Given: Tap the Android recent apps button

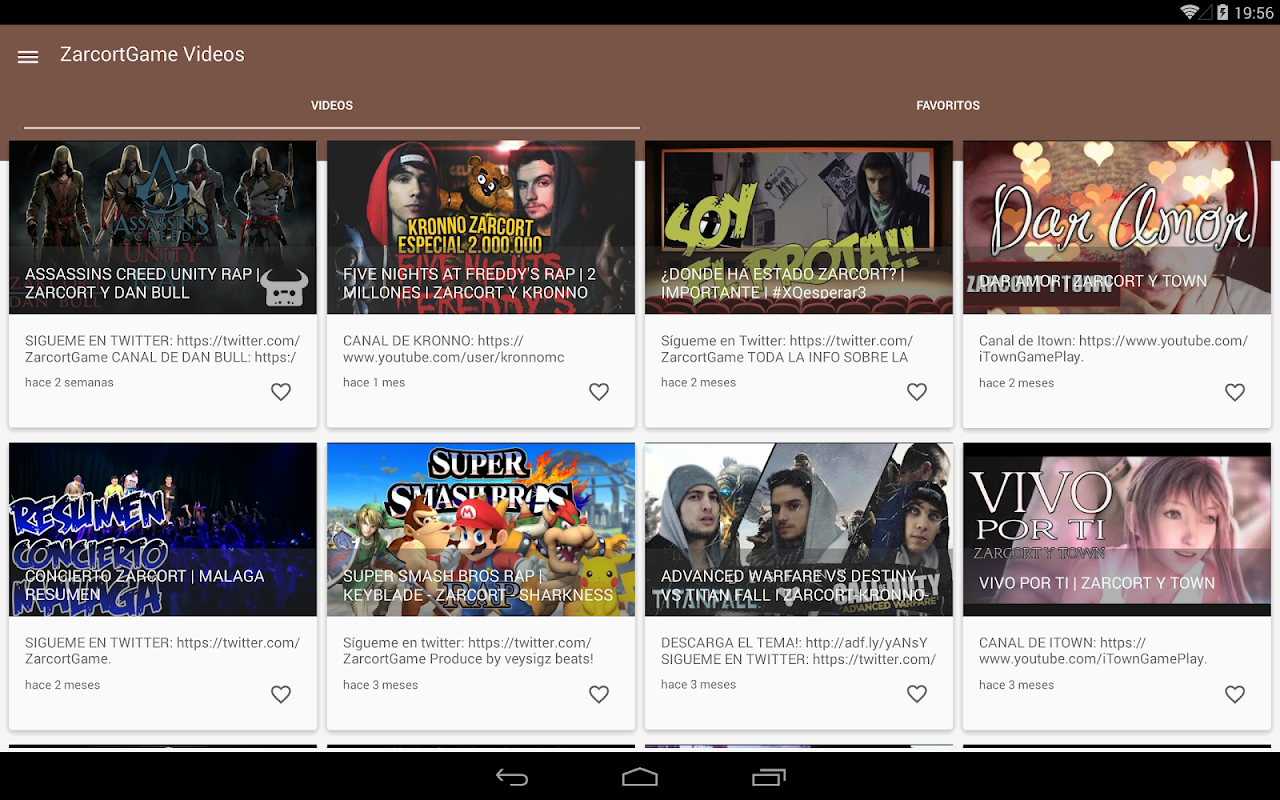Looking at the screenshot, I should point(768,777).
